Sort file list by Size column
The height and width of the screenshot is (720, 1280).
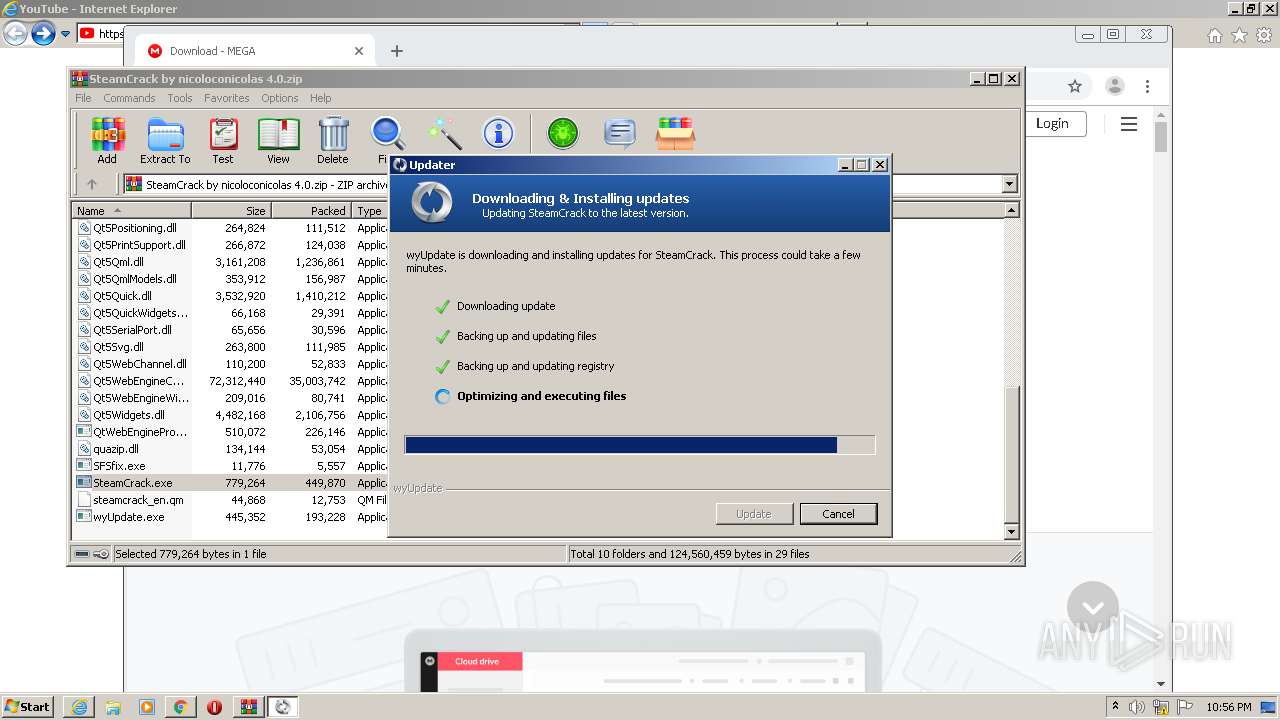pyautogui.click(x=231, y=211)
